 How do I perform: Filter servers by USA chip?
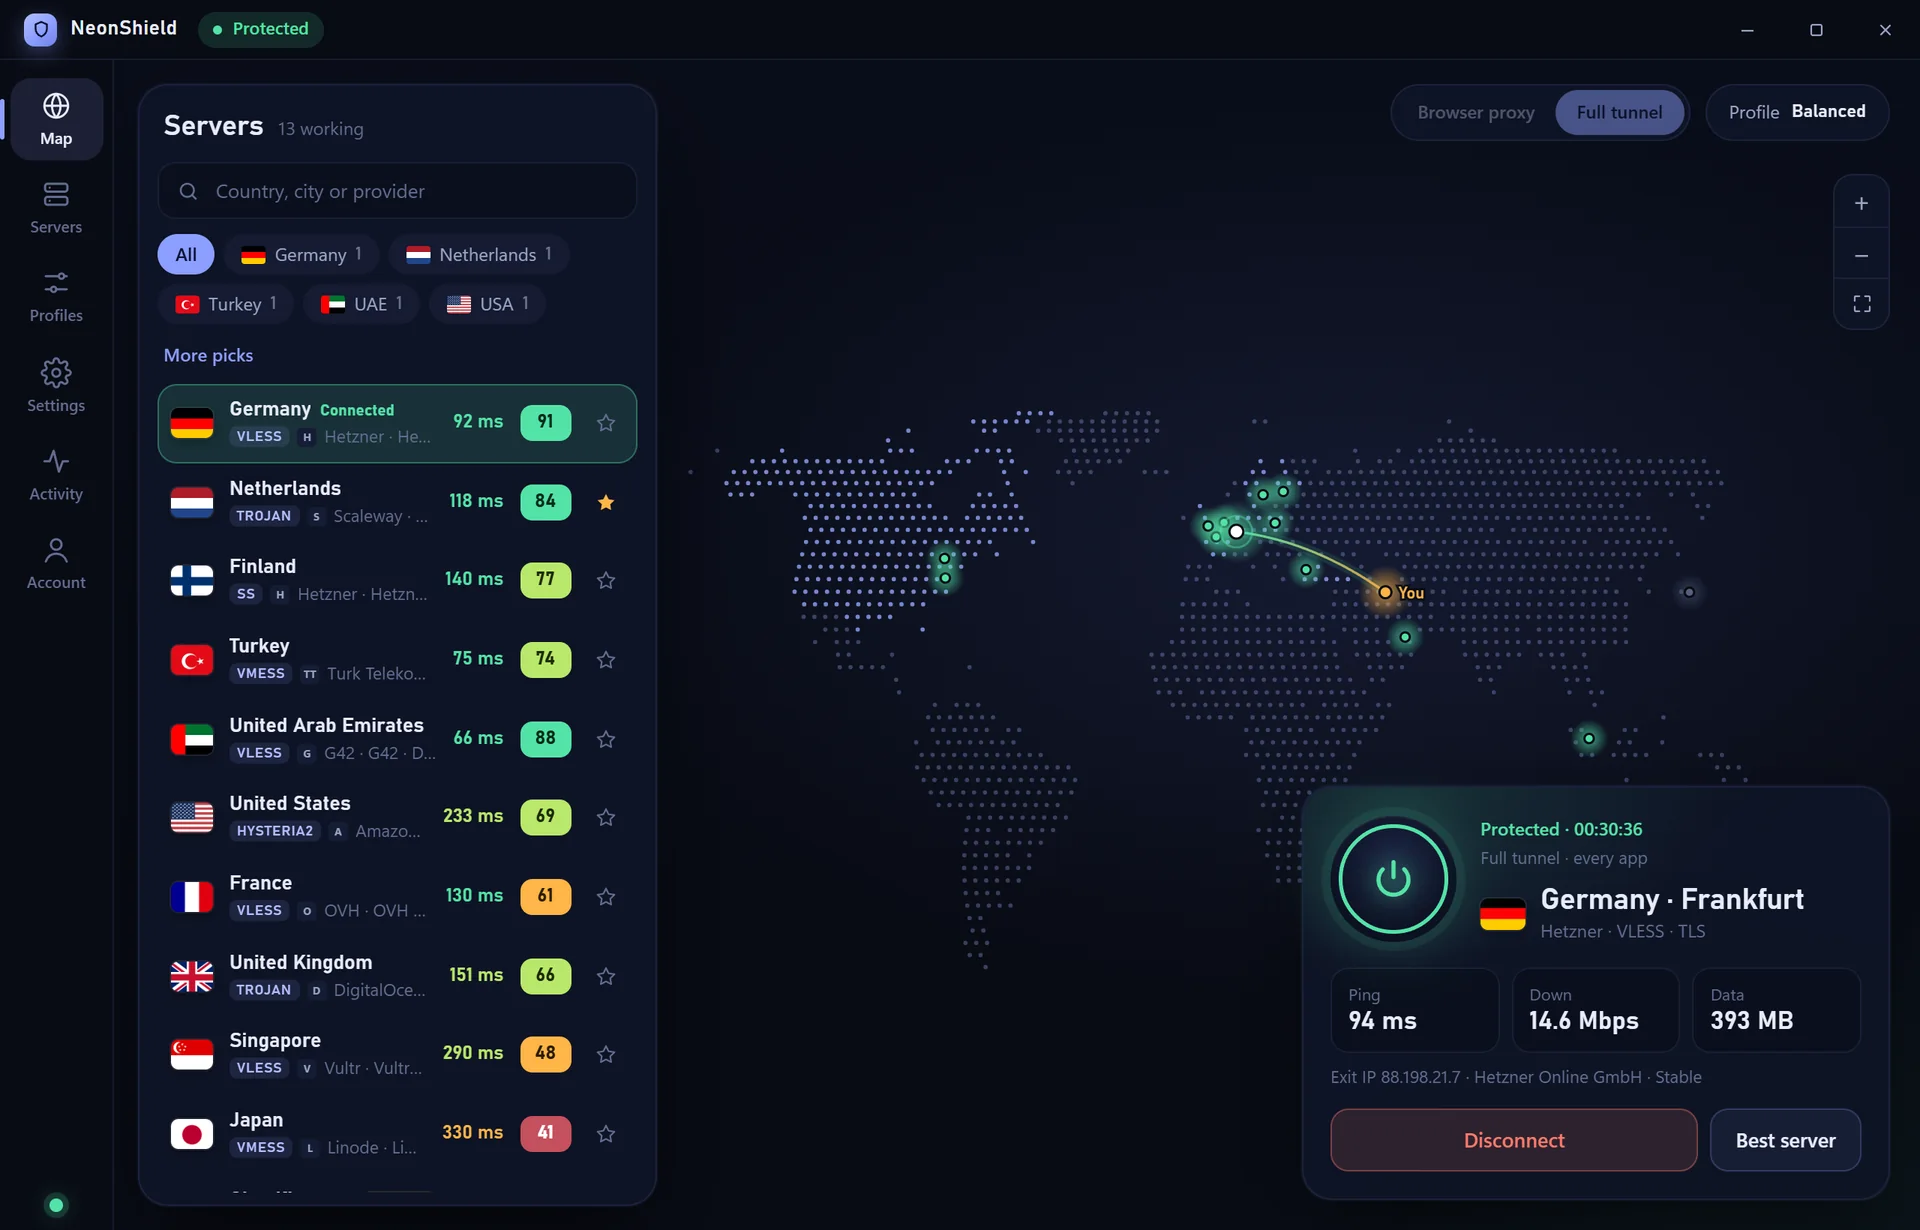tap(487, 304)
